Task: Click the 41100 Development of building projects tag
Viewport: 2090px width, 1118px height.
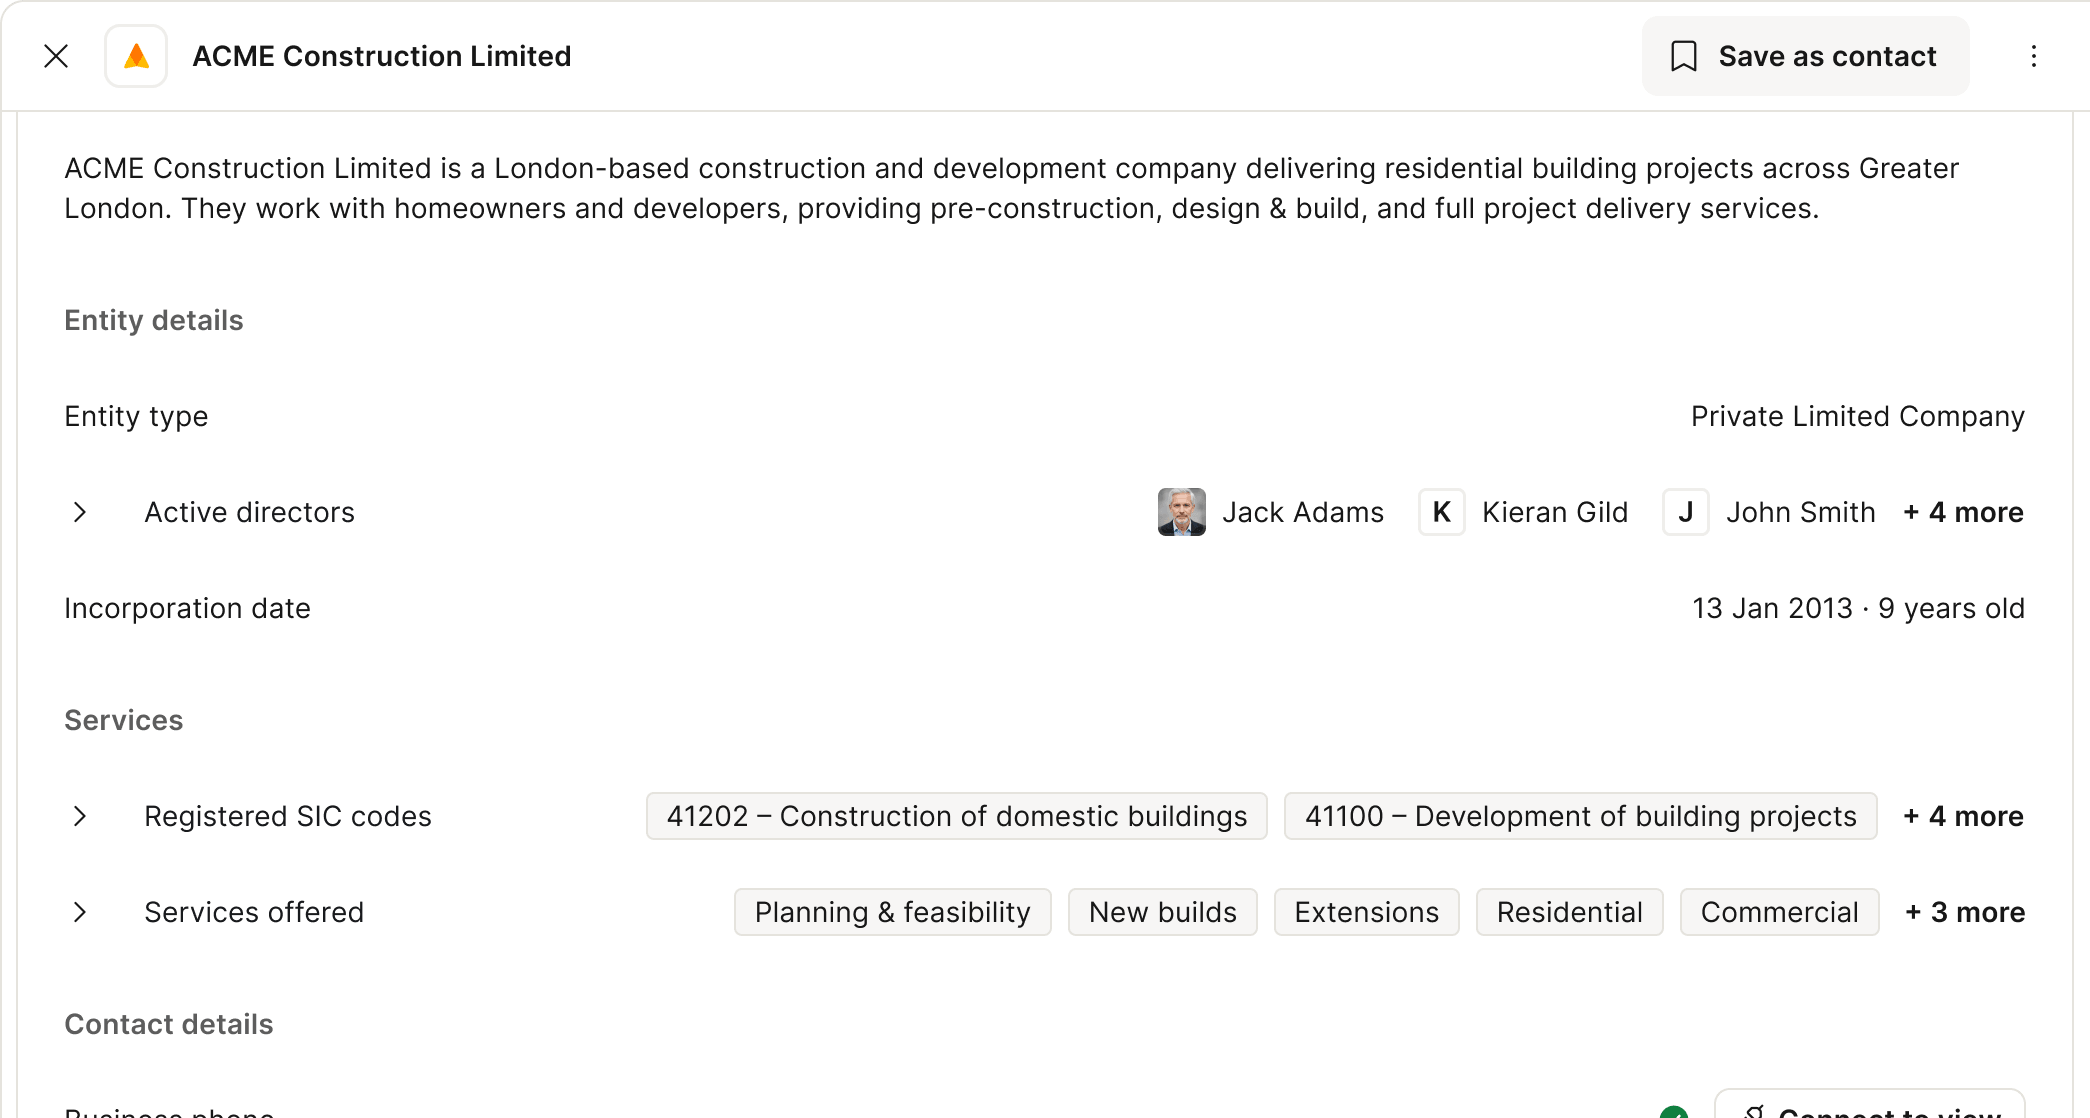Action: [1580, 816]
